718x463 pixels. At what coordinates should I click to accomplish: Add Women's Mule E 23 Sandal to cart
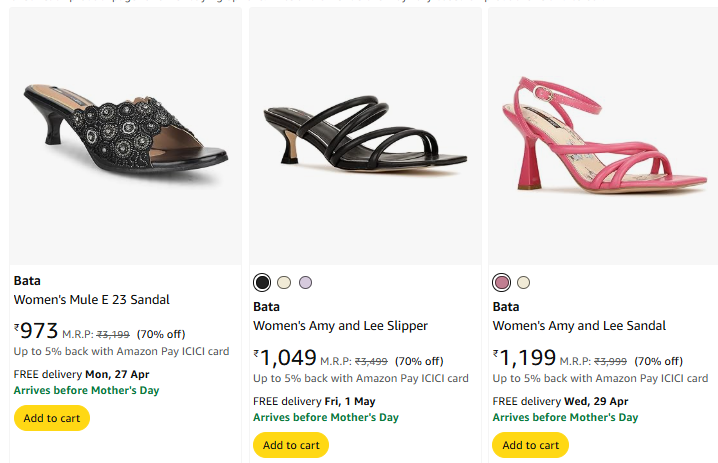click(x=52, y=418)
